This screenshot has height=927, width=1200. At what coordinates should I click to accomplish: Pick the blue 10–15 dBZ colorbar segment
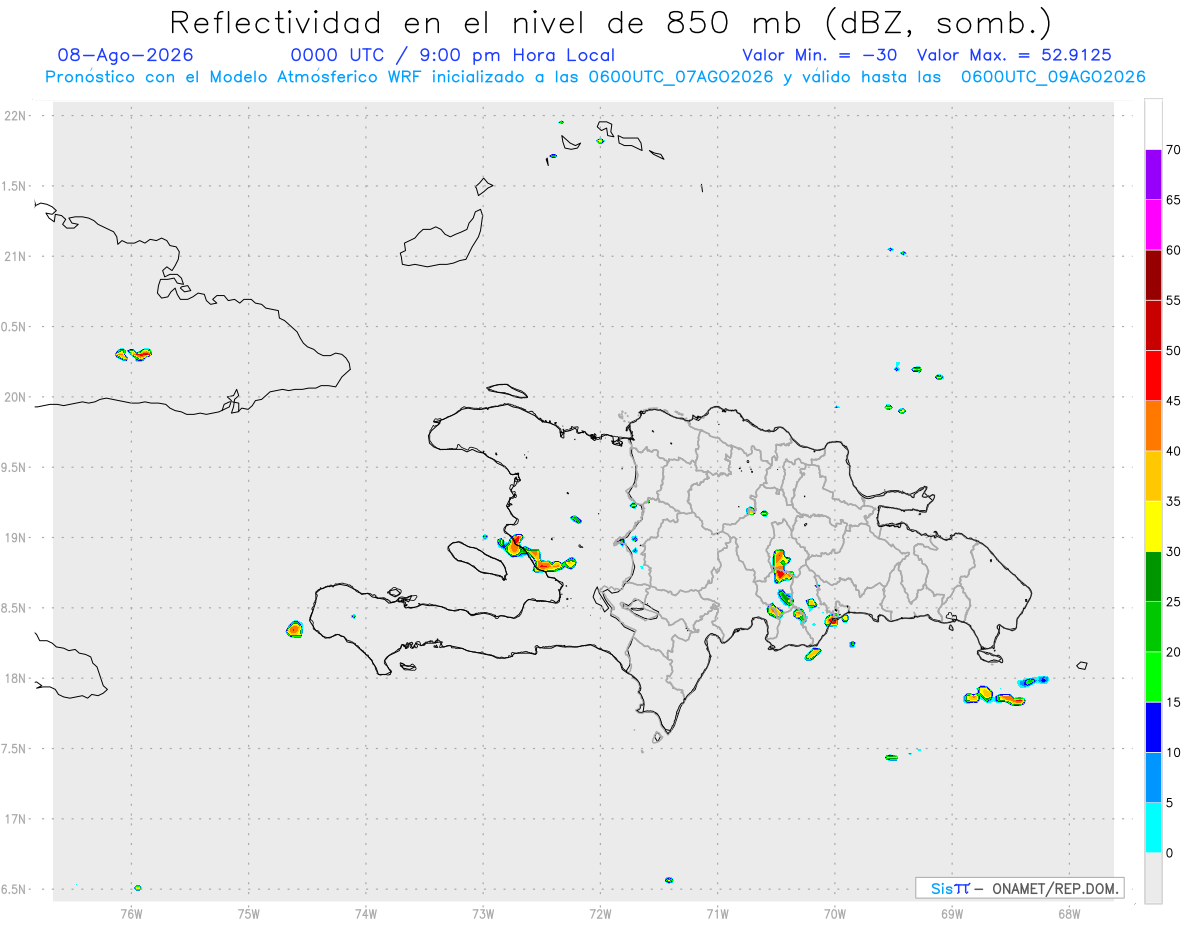1153,727
